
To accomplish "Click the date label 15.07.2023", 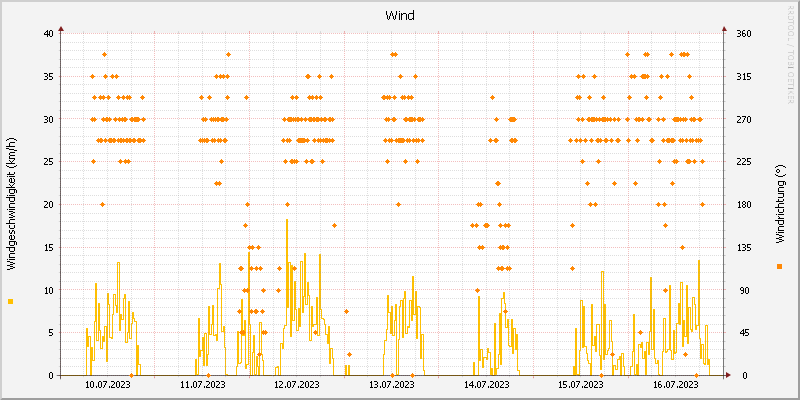I will click(581, 384).
